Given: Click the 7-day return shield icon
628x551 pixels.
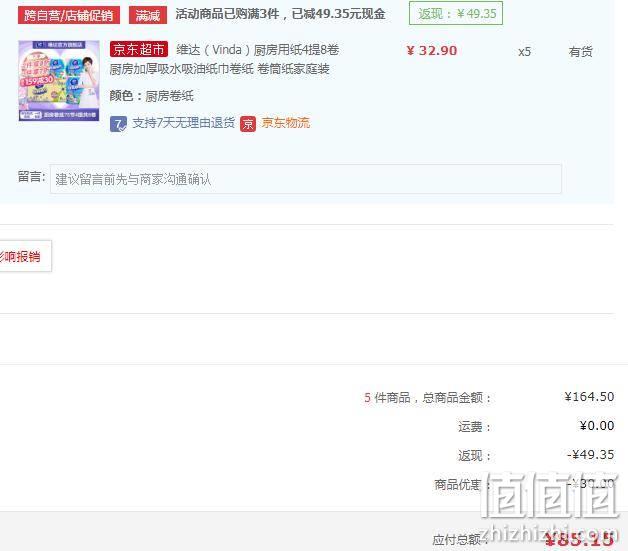Looking at the screenshot, I should pos(118,124).
